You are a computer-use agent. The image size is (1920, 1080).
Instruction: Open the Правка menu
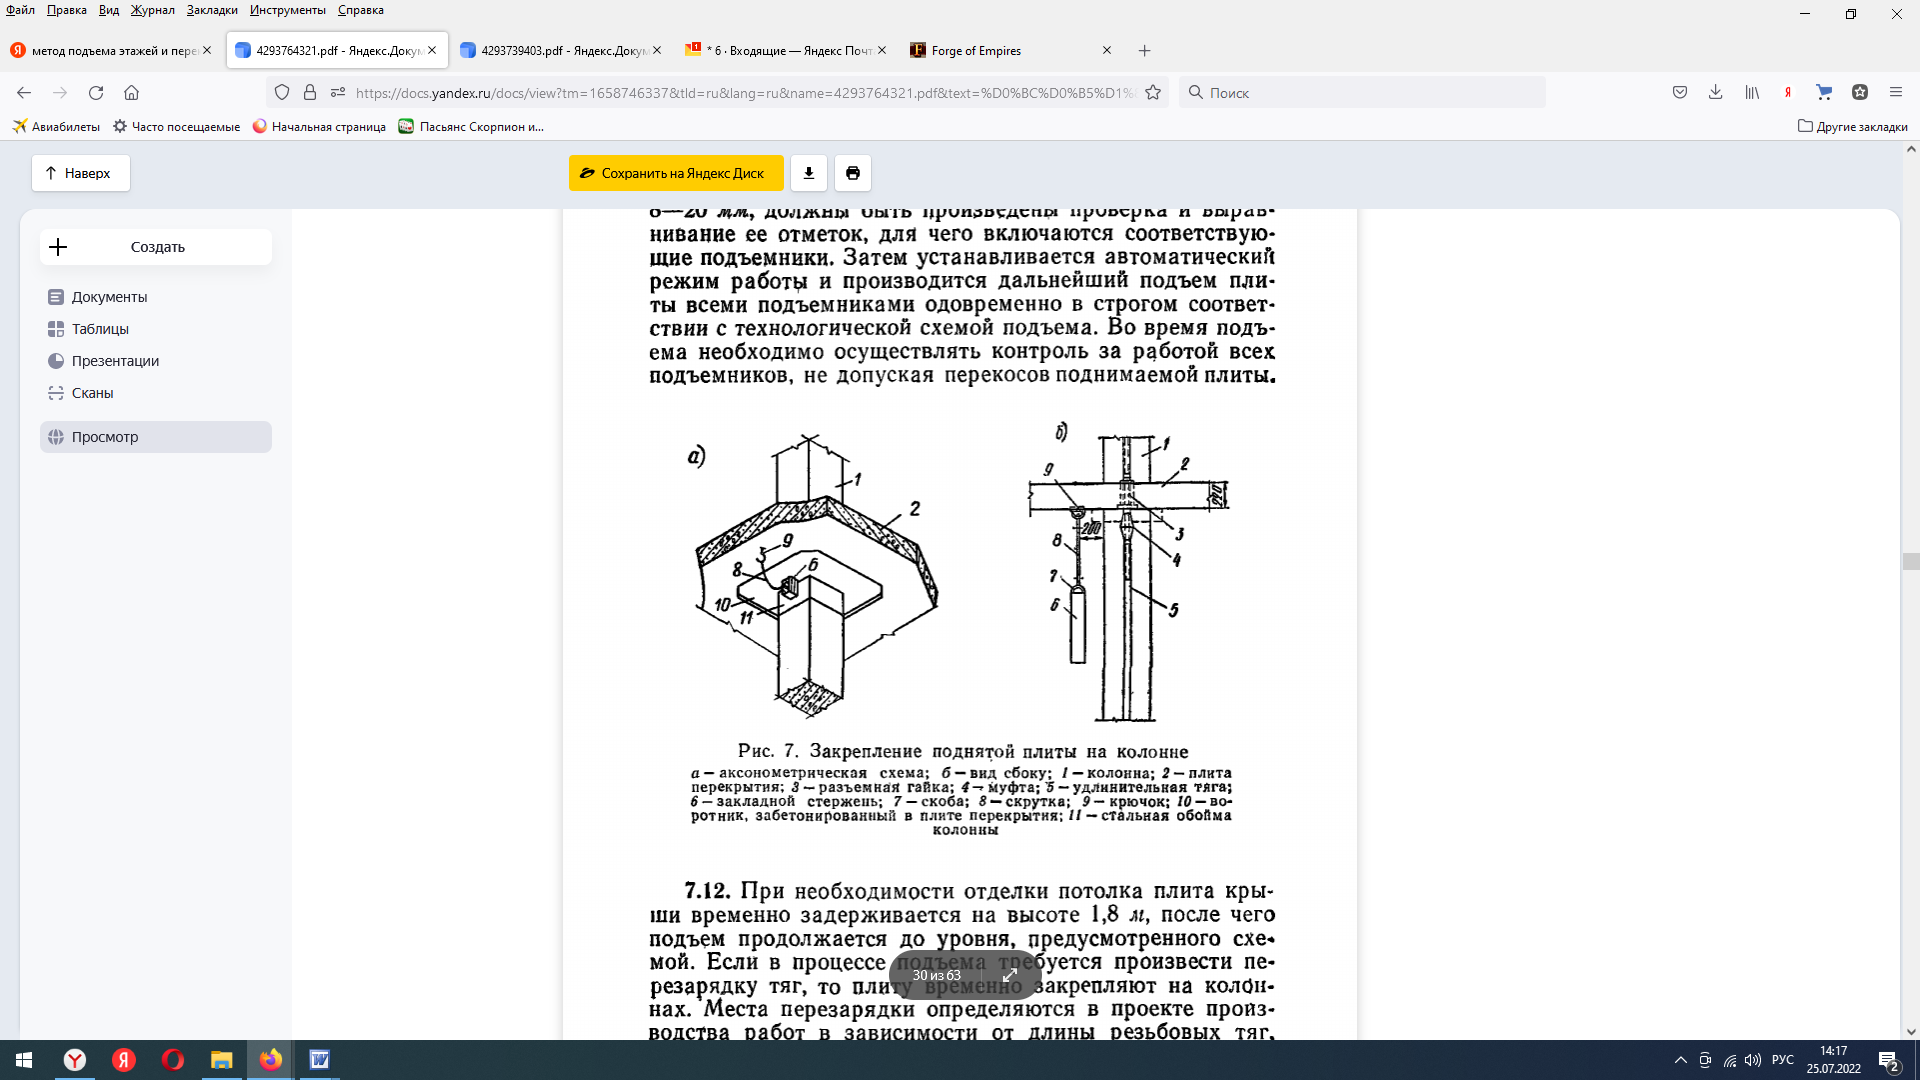[67, 10]
